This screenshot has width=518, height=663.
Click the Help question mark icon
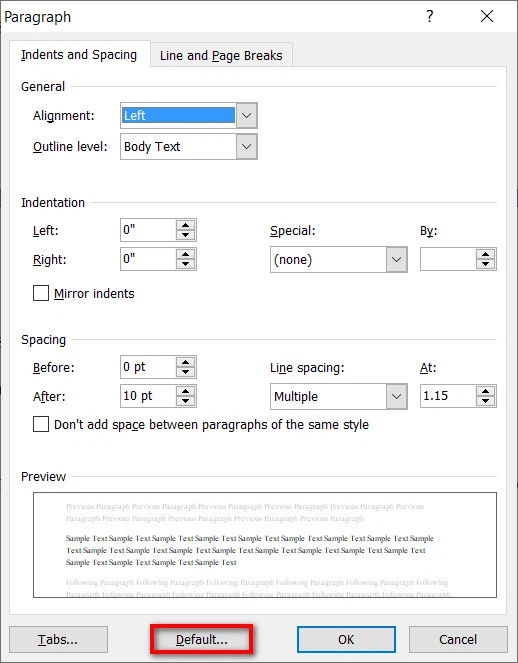click(x=430, y=16)
